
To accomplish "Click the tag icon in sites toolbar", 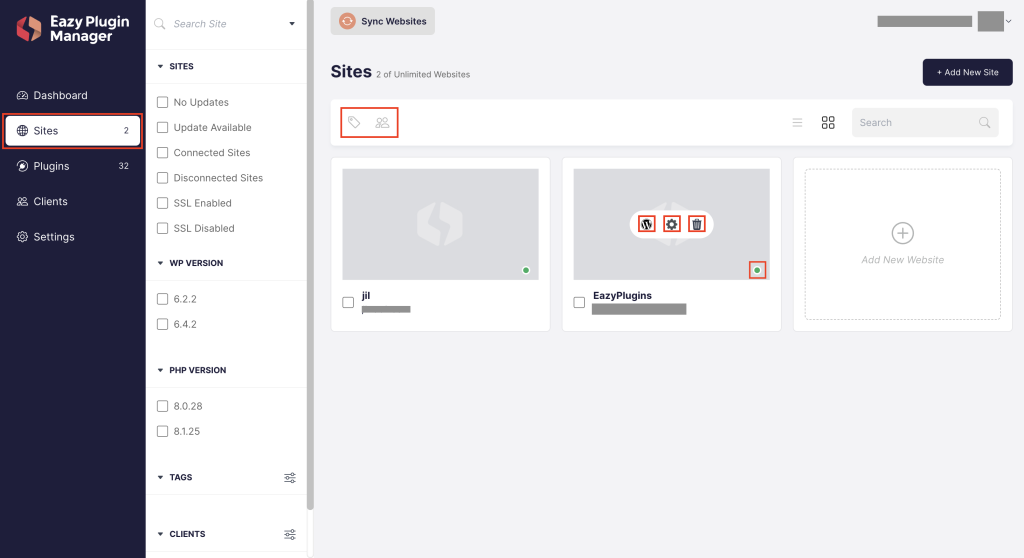I will pos(354,122).
